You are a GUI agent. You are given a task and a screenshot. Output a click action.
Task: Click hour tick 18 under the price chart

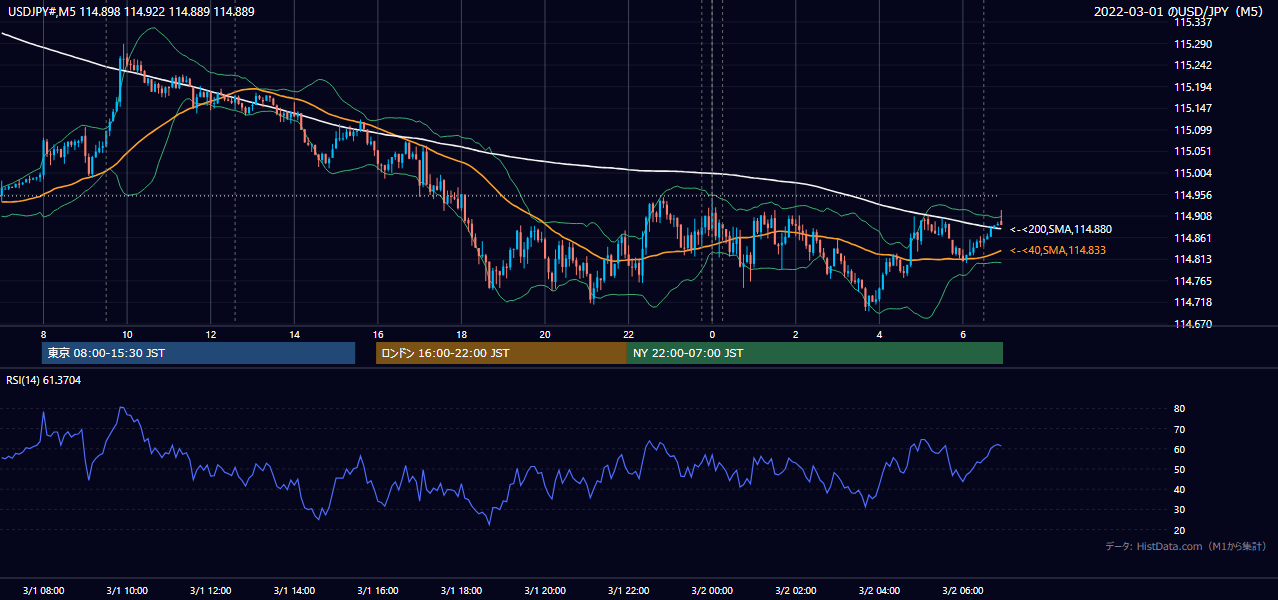[x=461, y=334]
